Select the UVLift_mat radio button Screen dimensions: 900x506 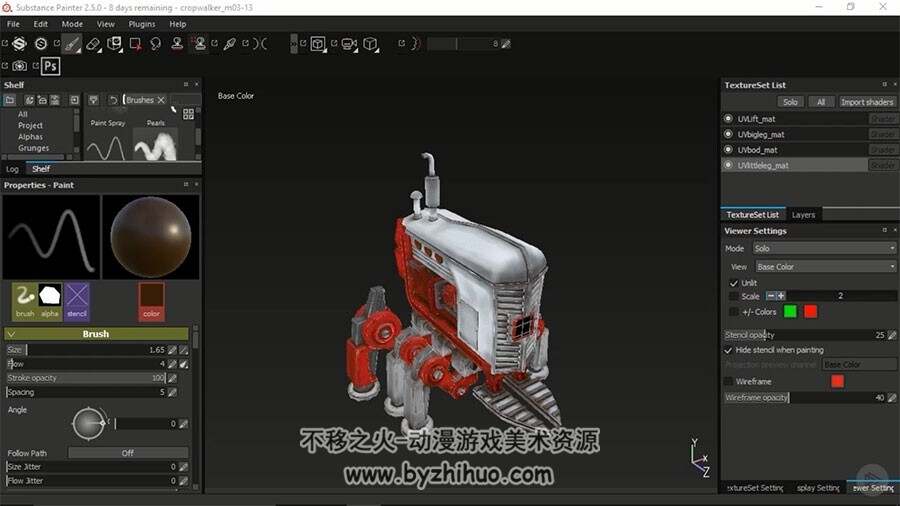[728, 119]
